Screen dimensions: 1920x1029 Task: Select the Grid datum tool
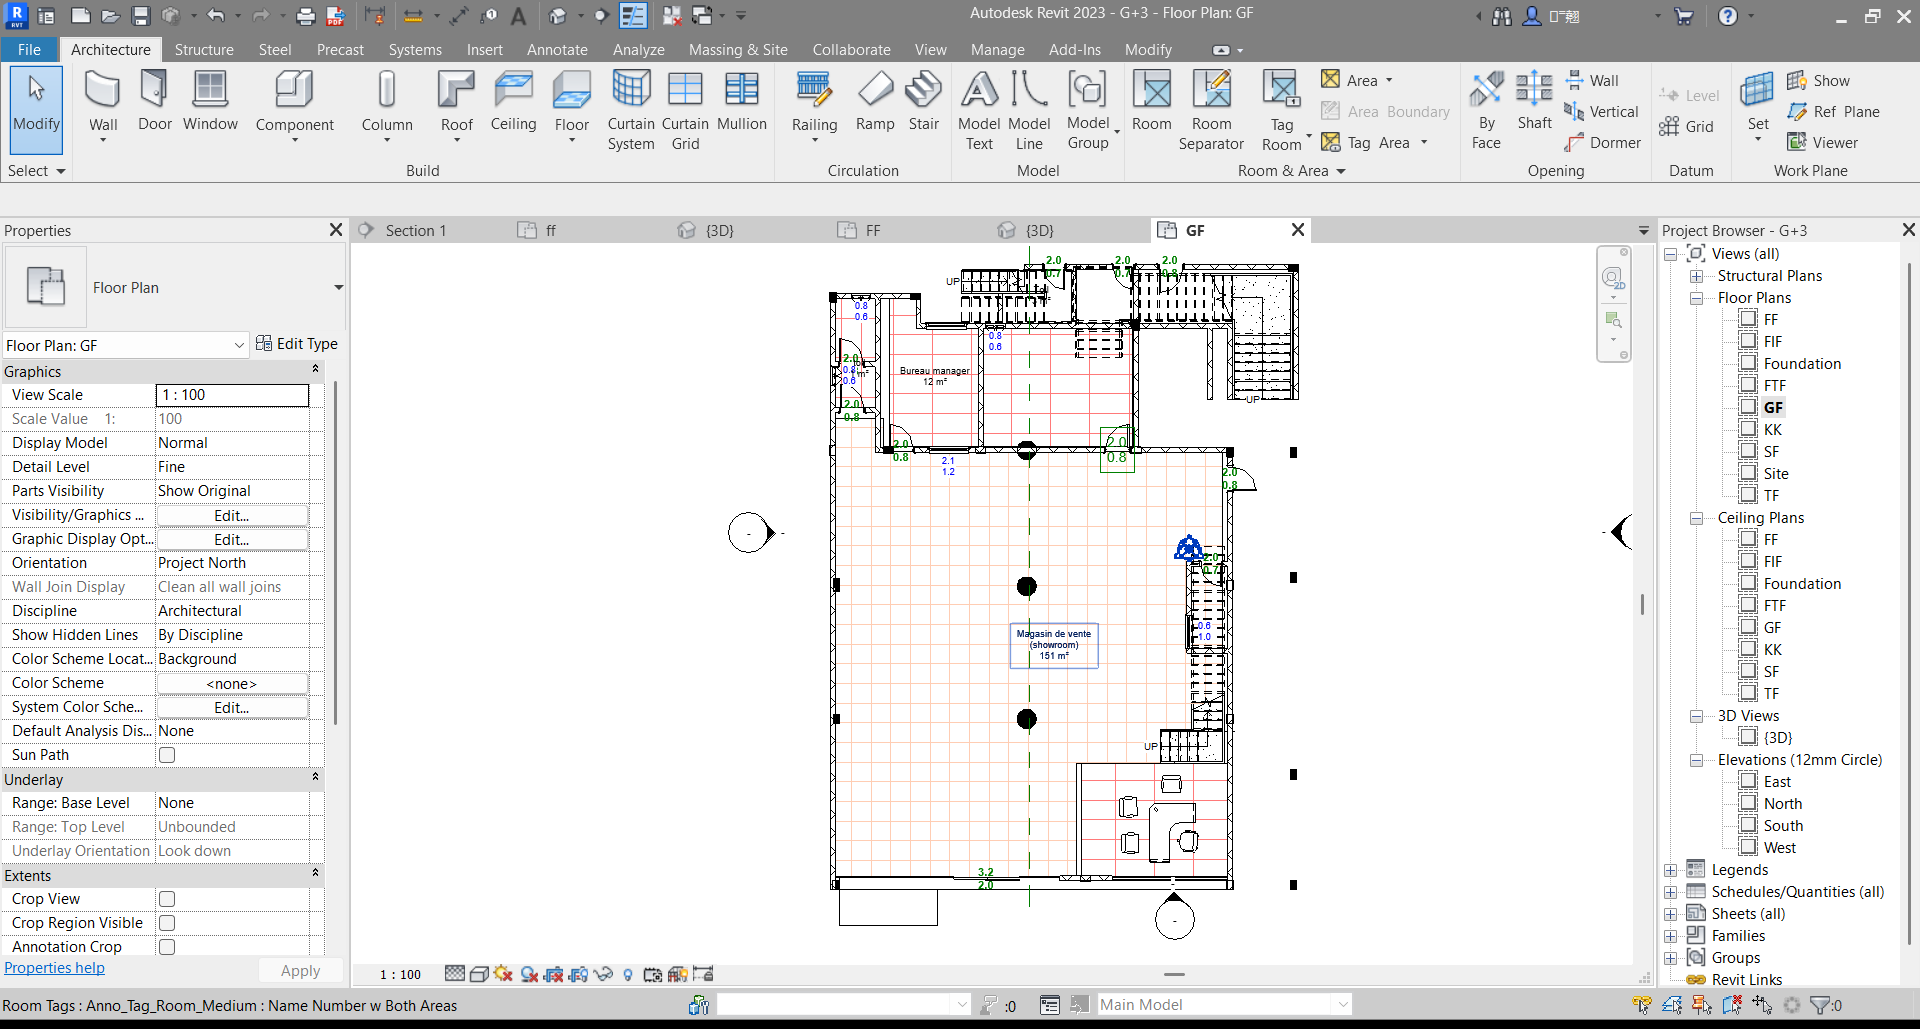click(1686, 126)
